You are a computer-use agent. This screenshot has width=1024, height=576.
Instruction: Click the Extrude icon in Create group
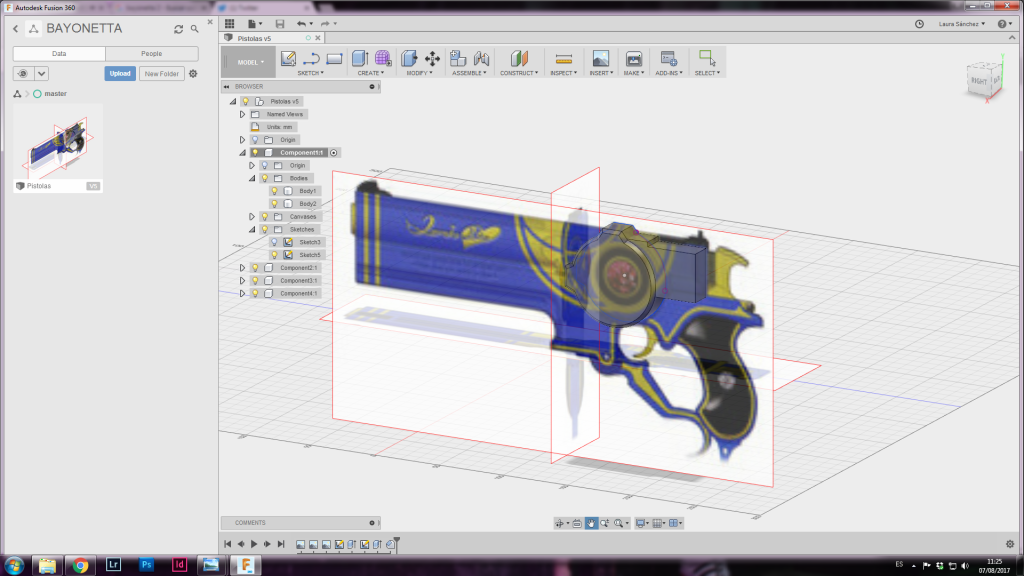[360, 58]
